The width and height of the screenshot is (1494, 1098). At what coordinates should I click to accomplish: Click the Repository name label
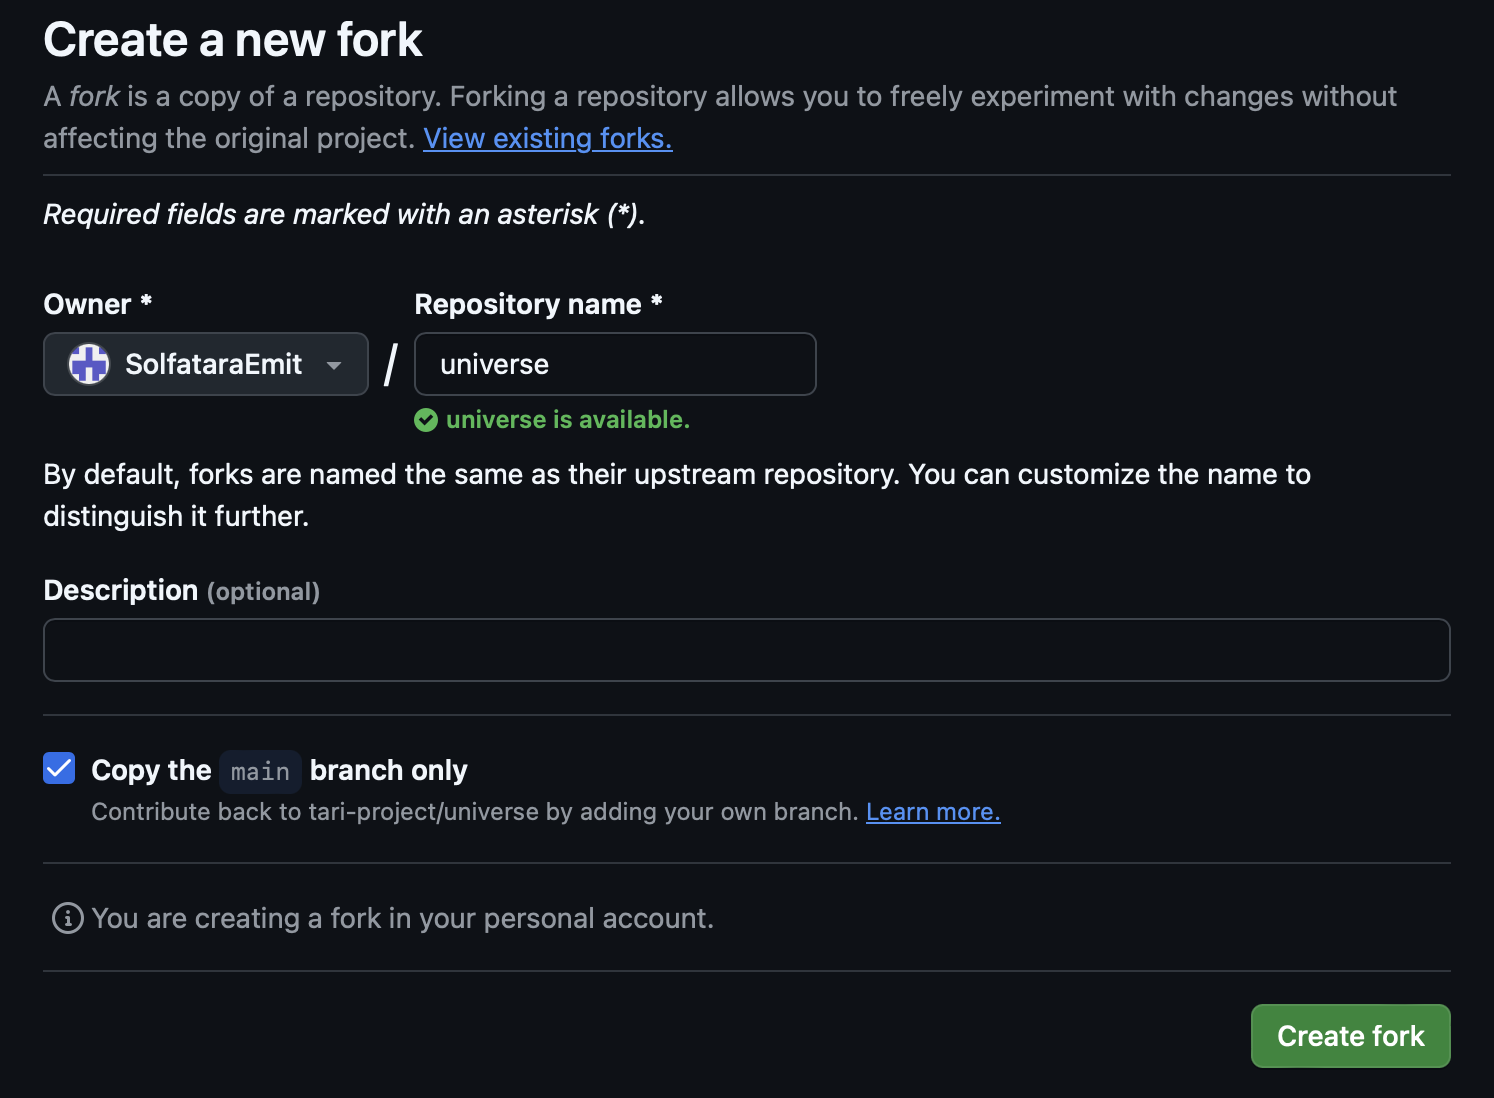(538, 304)
